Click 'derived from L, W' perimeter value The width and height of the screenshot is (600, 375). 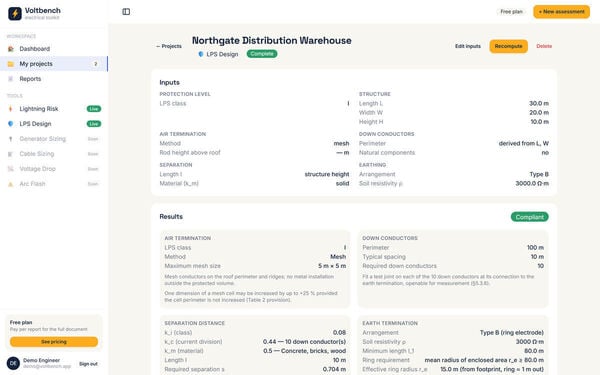pyautogui.click(x=523, y=143)
